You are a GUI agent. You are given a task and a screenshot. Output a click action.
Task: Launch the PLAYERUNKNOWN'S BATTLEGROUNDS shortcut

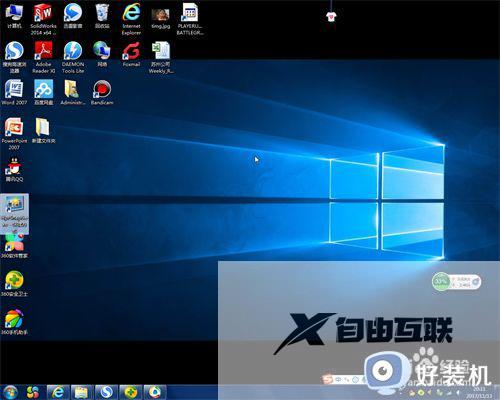pos(190,19)
